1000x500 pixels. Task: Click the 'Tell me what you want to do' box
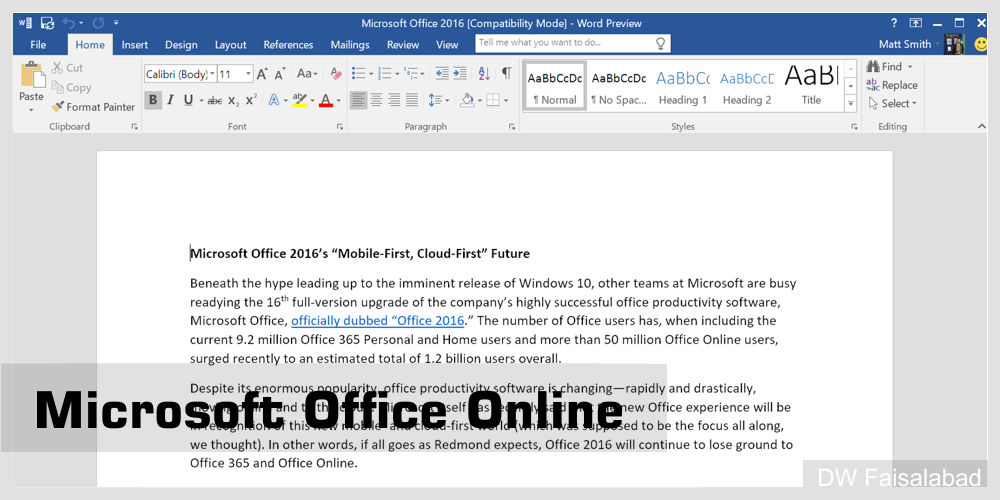[572, 43]
